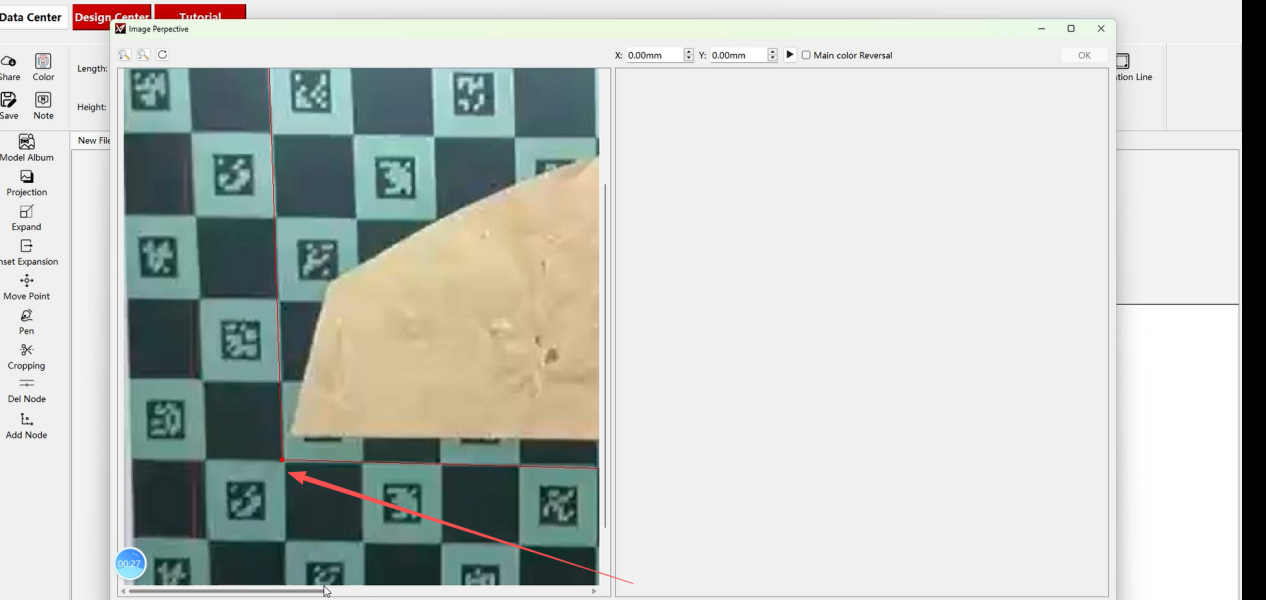This screenshot has width=1266, height=600.
Task: Click the horizontal scrollbar under the image
Action: [x=225, y=591]
